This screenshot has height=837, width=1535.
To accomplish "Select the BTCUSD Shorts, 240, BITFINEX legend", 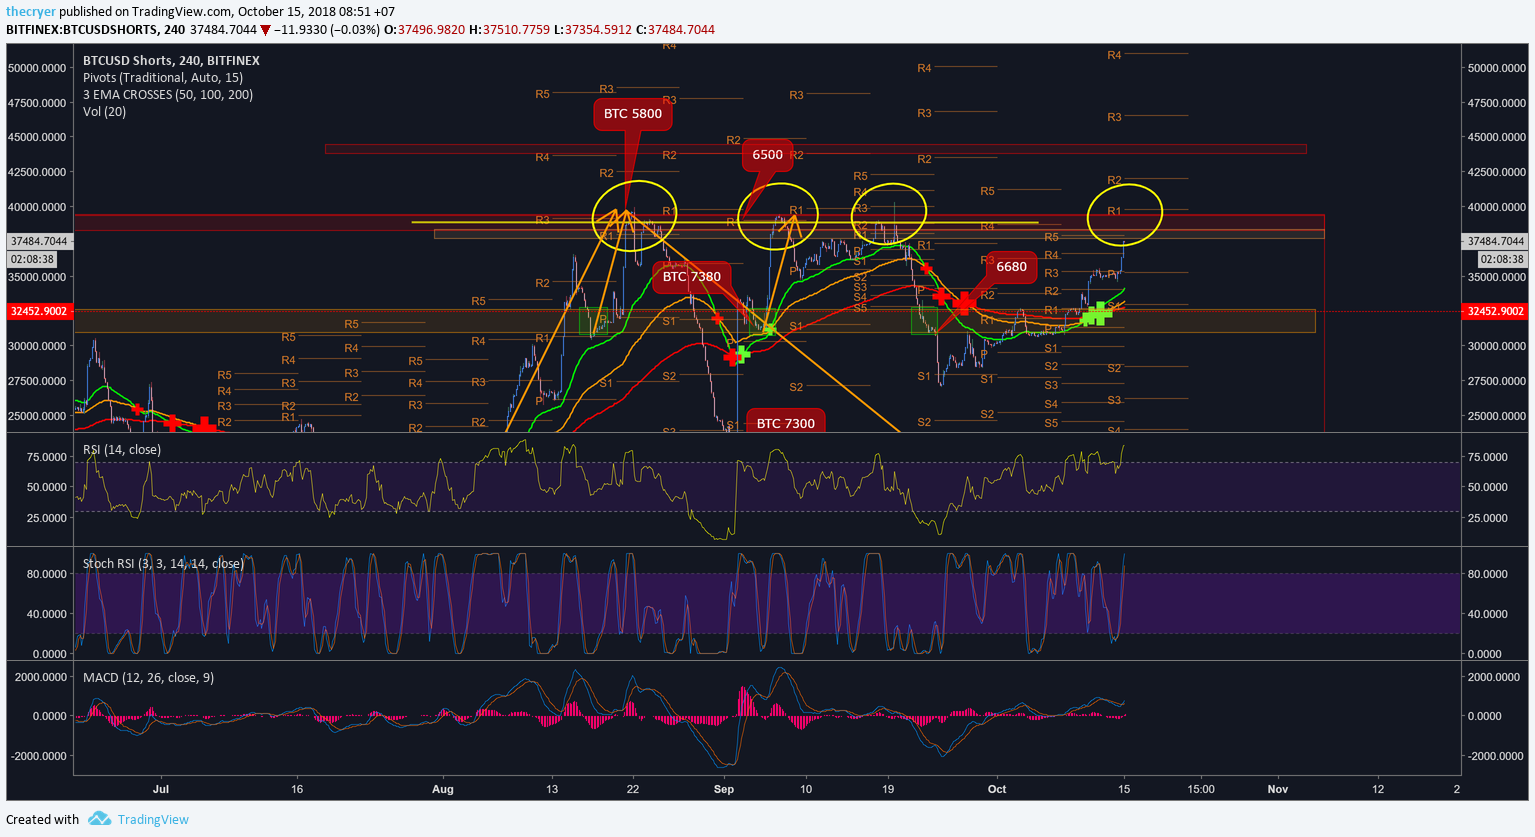I will (x=171, y=61).
